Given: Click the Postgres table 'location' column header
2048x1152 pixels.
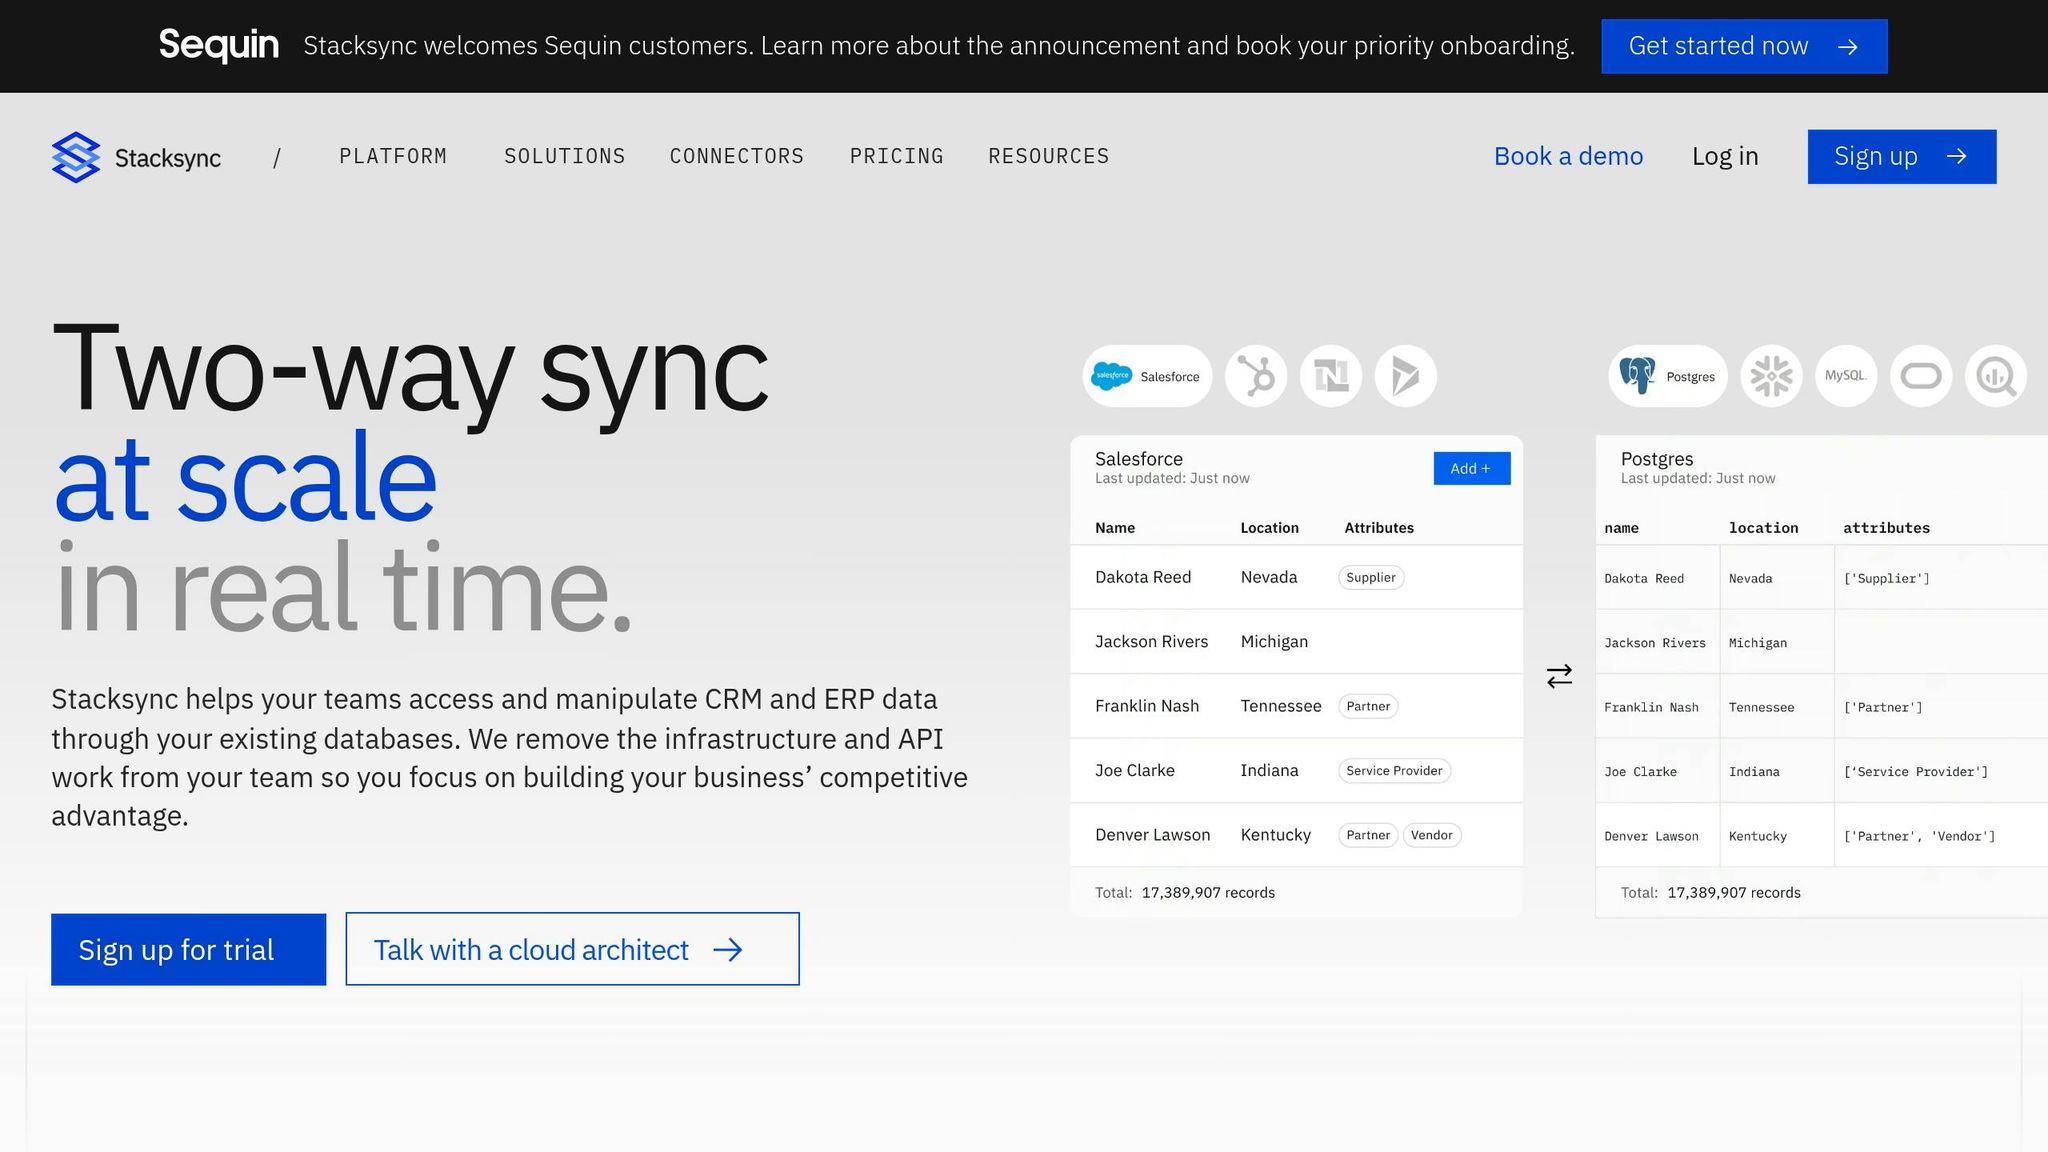Looking at the screenshot, I should (x=1763, y=528).
